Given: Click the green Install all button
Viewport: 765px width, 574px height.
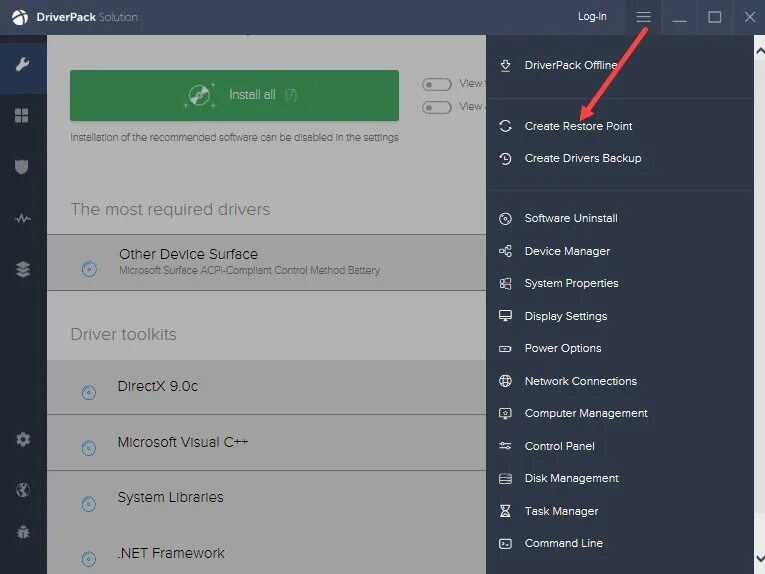Looking at the screenshot, I should pyautogui.click(x=234, y=95).
